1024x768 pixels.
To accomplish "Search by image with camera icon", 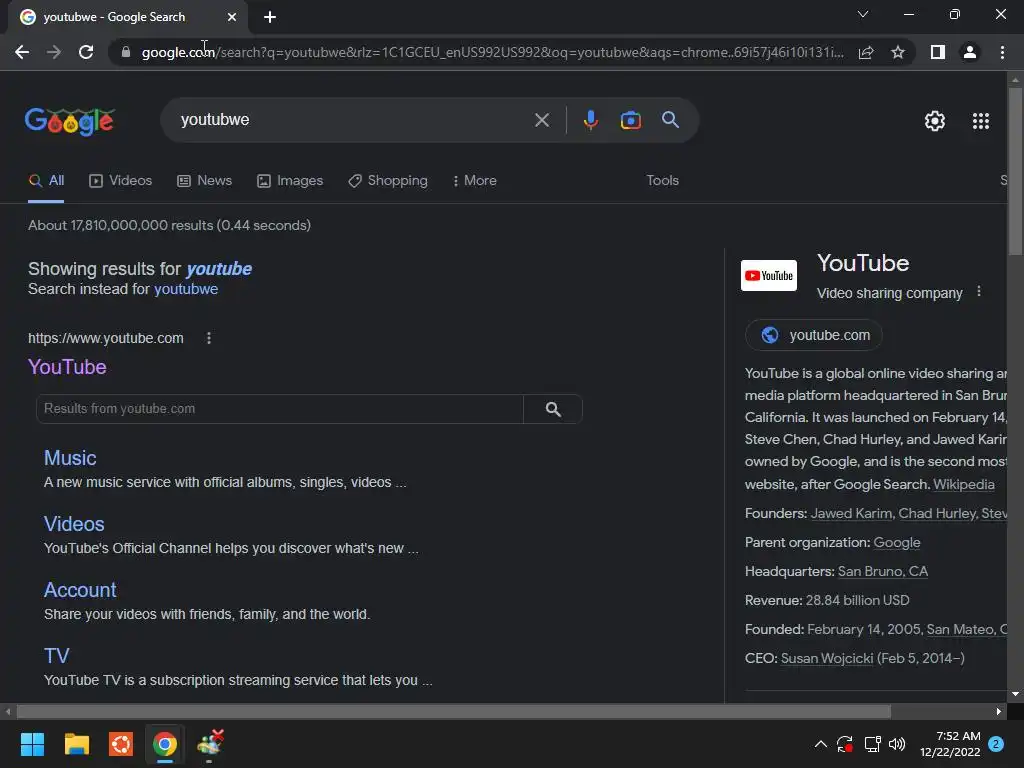I will [630, 120].
